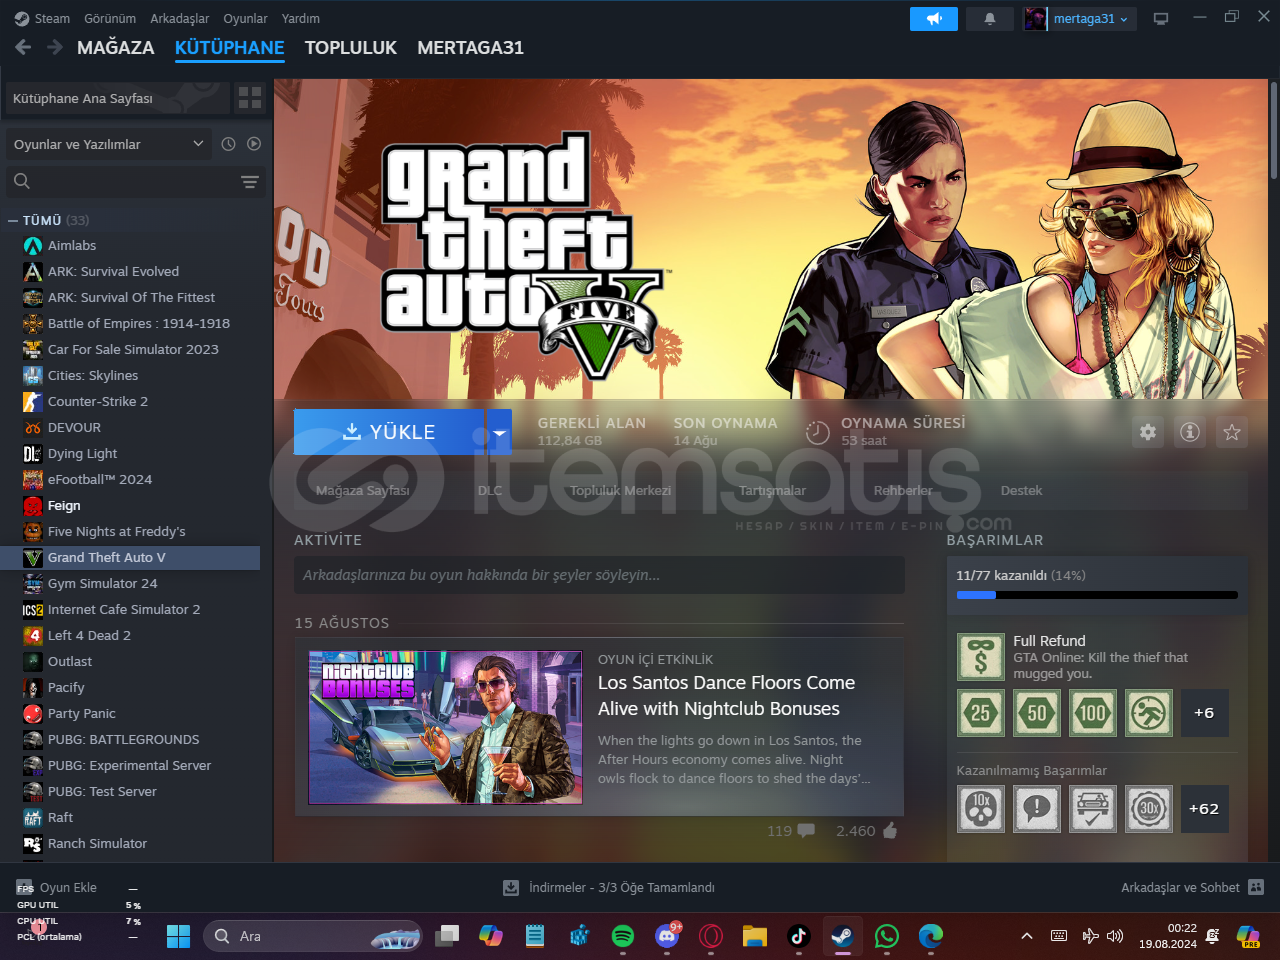Open Discord from the taskbar

tap(667, 936)
